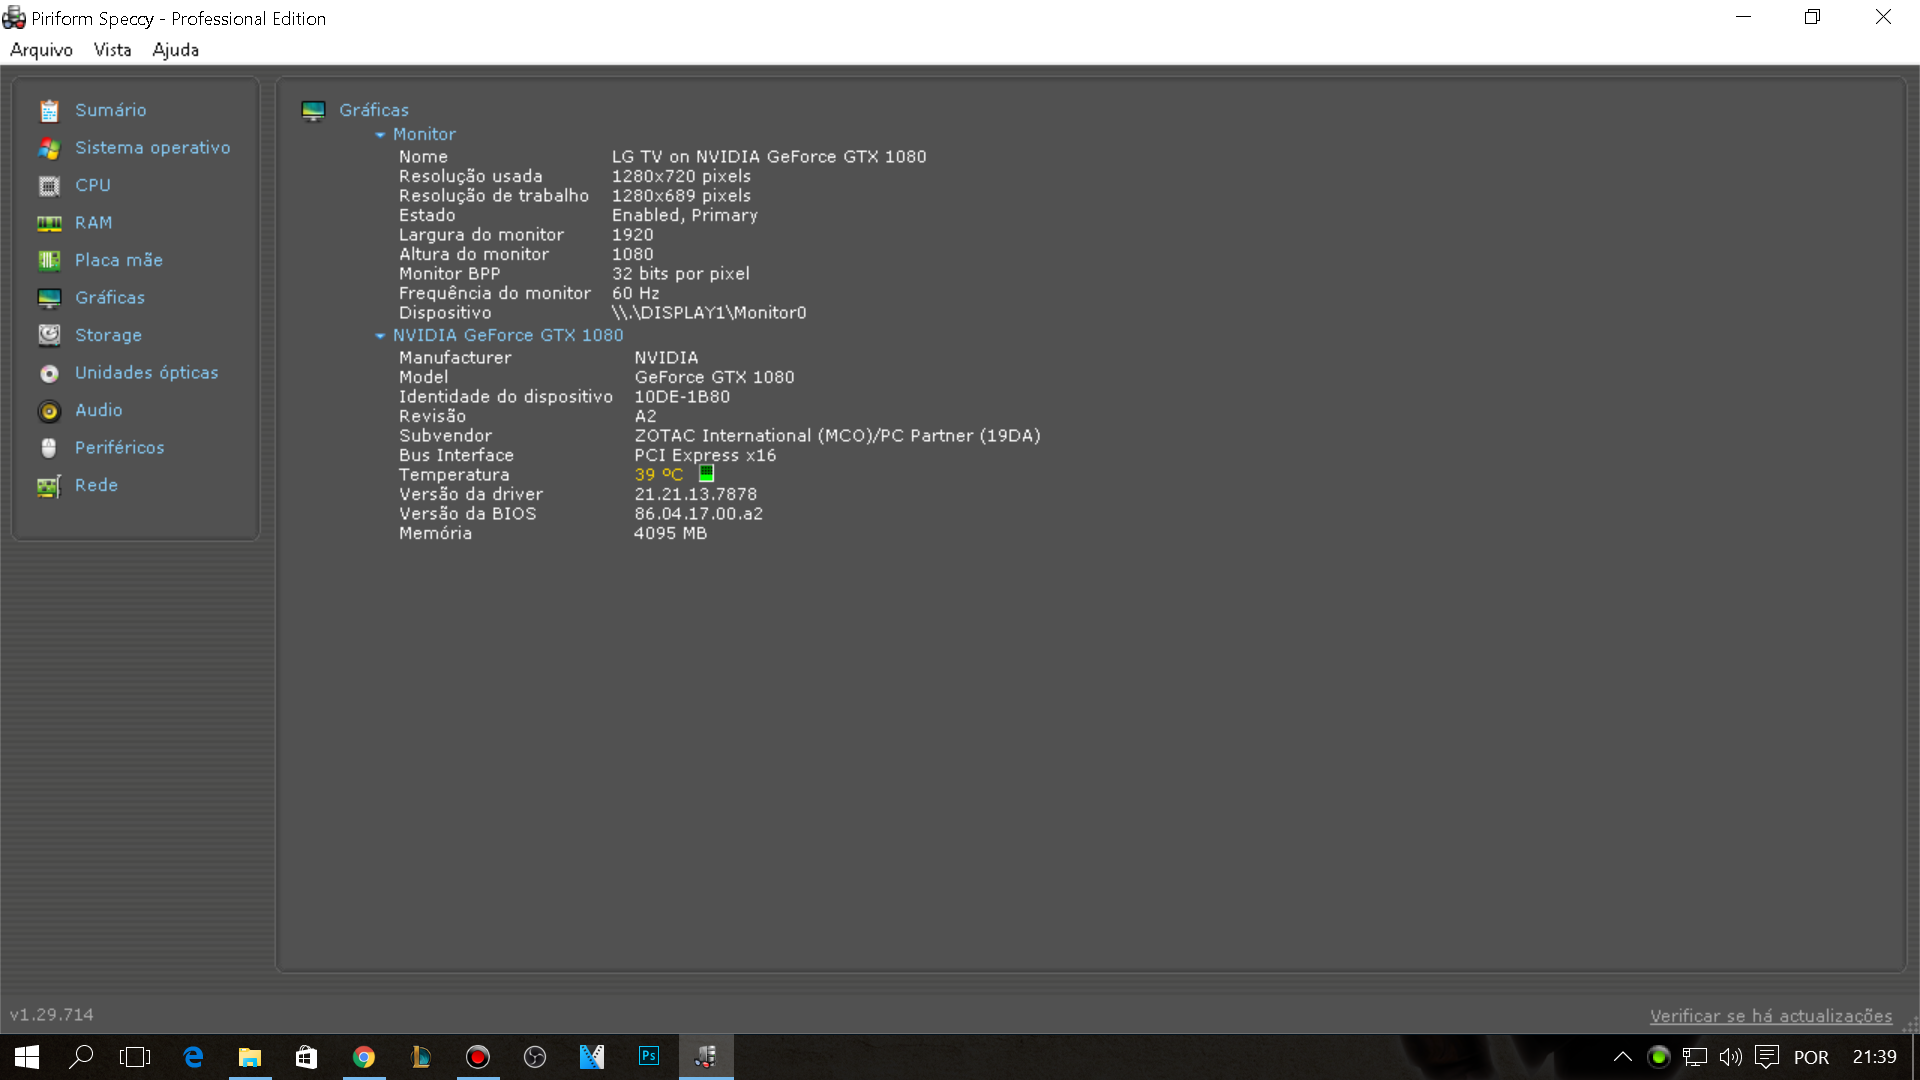Launch Microsoft Edge from taskbar

(193, 1057)
